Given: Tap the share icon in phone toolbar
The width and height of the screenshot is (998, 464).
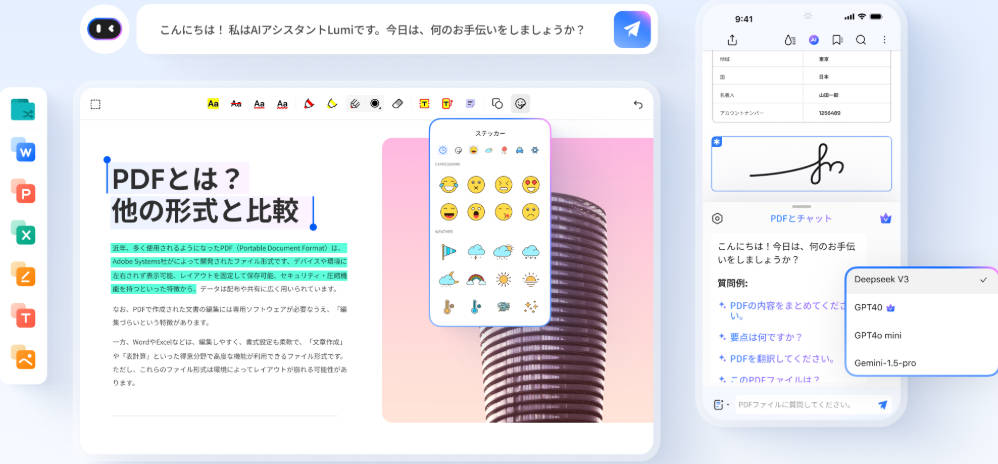Looking at the screenshot, I should coord(732,40).
